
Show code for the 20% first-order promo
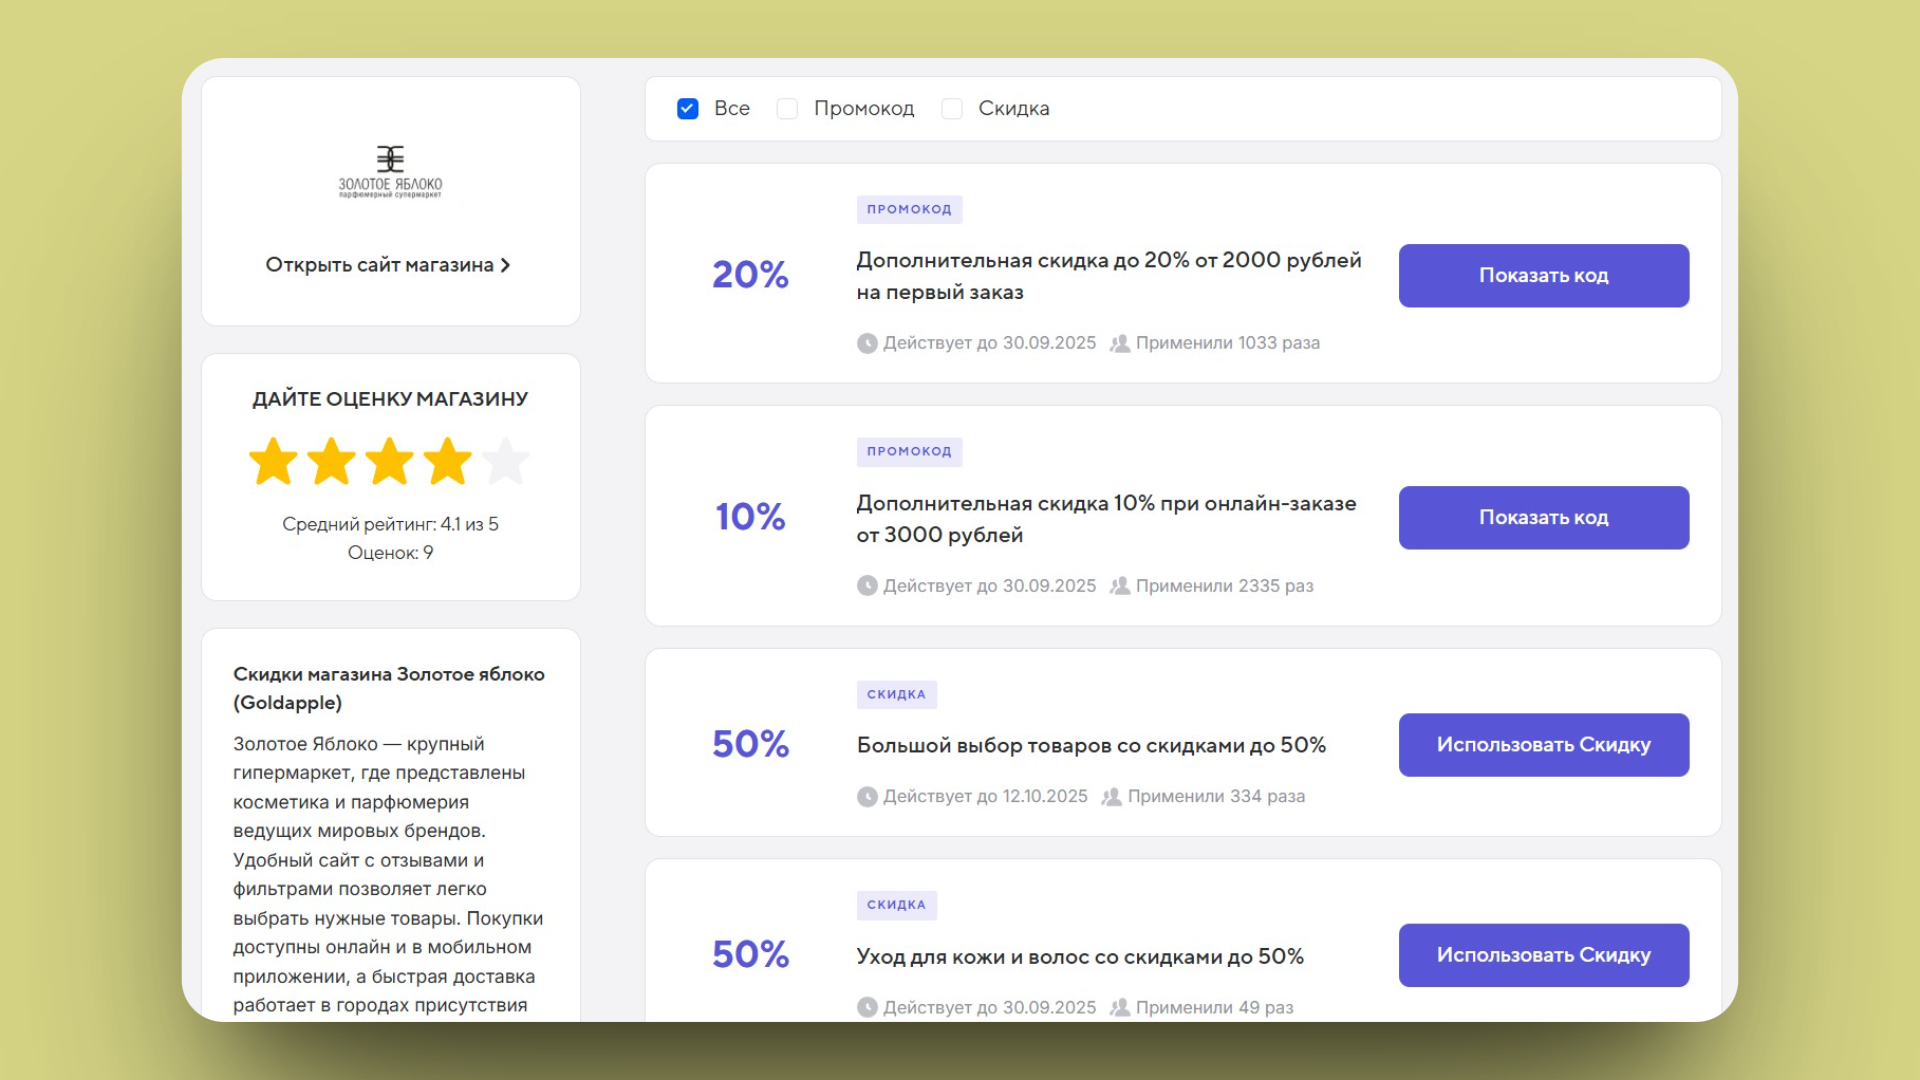pyautogui.click(x=1544, y=275)
